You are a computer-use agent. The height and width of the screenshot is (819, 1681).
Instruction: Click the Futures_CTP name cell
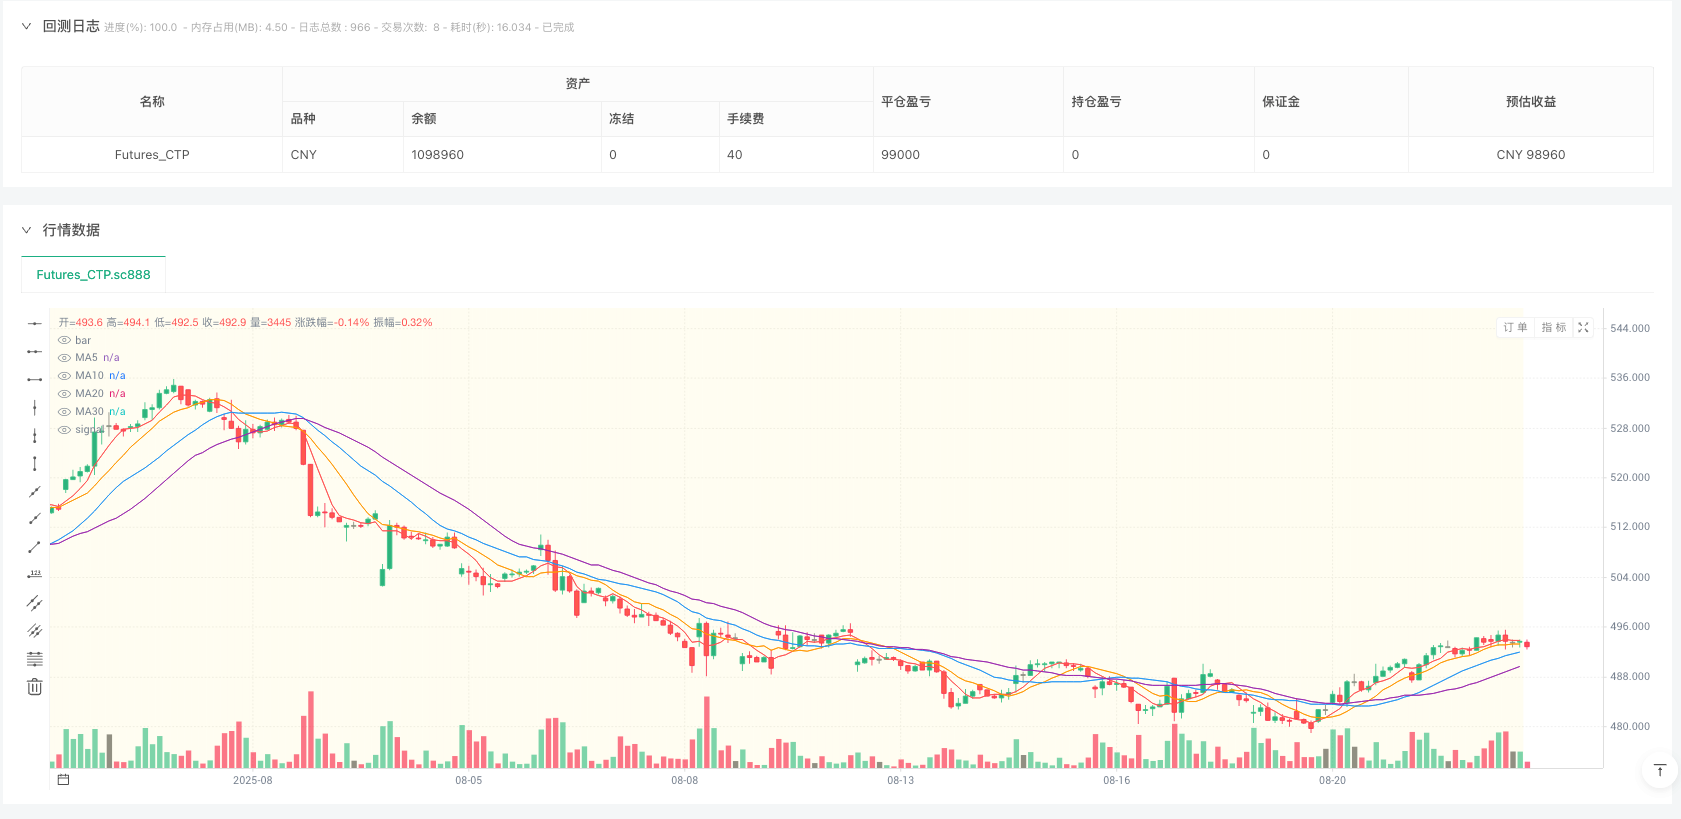tap(152, 155)
